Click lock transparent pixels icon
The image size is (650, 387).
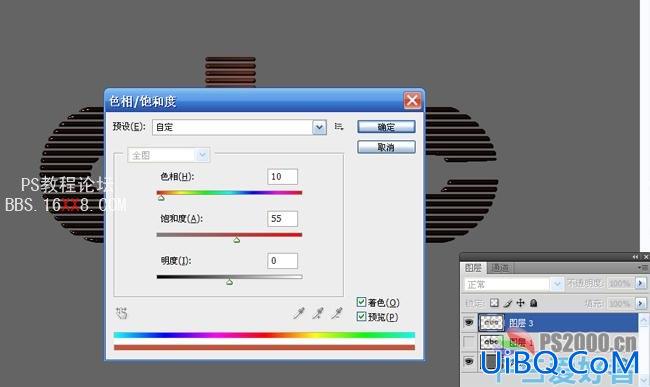click(494, 303)
